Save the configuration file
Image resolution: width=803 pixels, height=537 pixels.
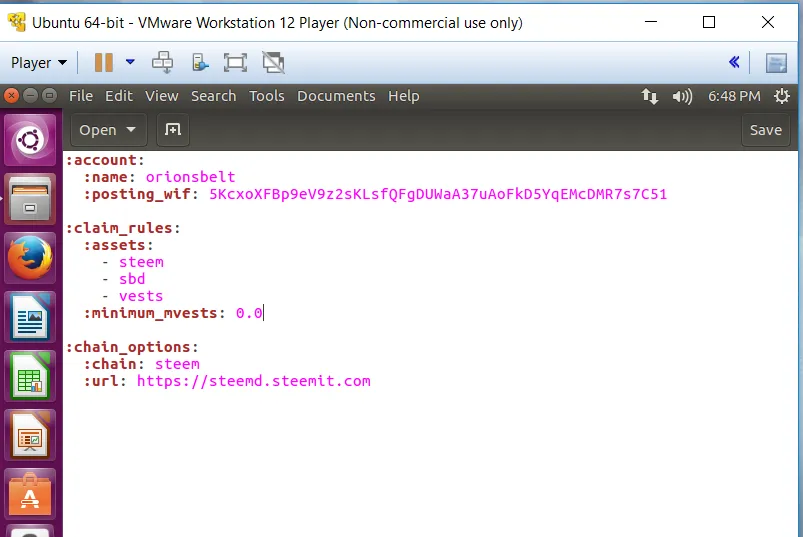click(x=766, y=130)
